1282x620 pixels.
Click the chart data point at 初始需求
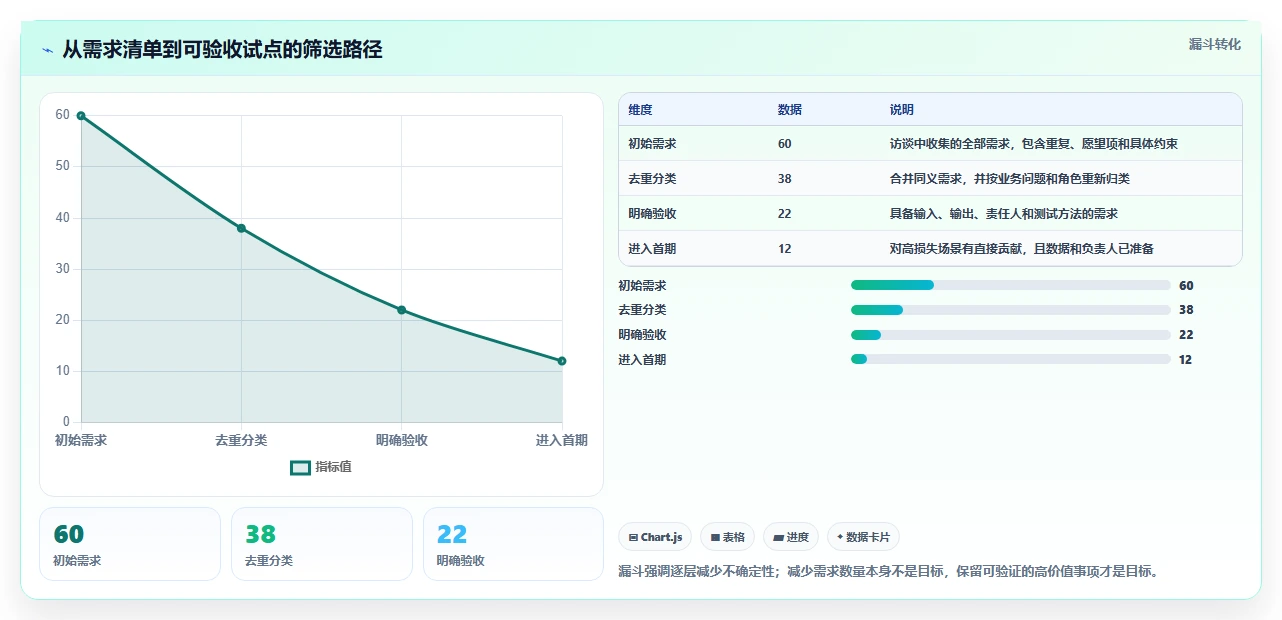pyautogui.click(x=81, y=116)
